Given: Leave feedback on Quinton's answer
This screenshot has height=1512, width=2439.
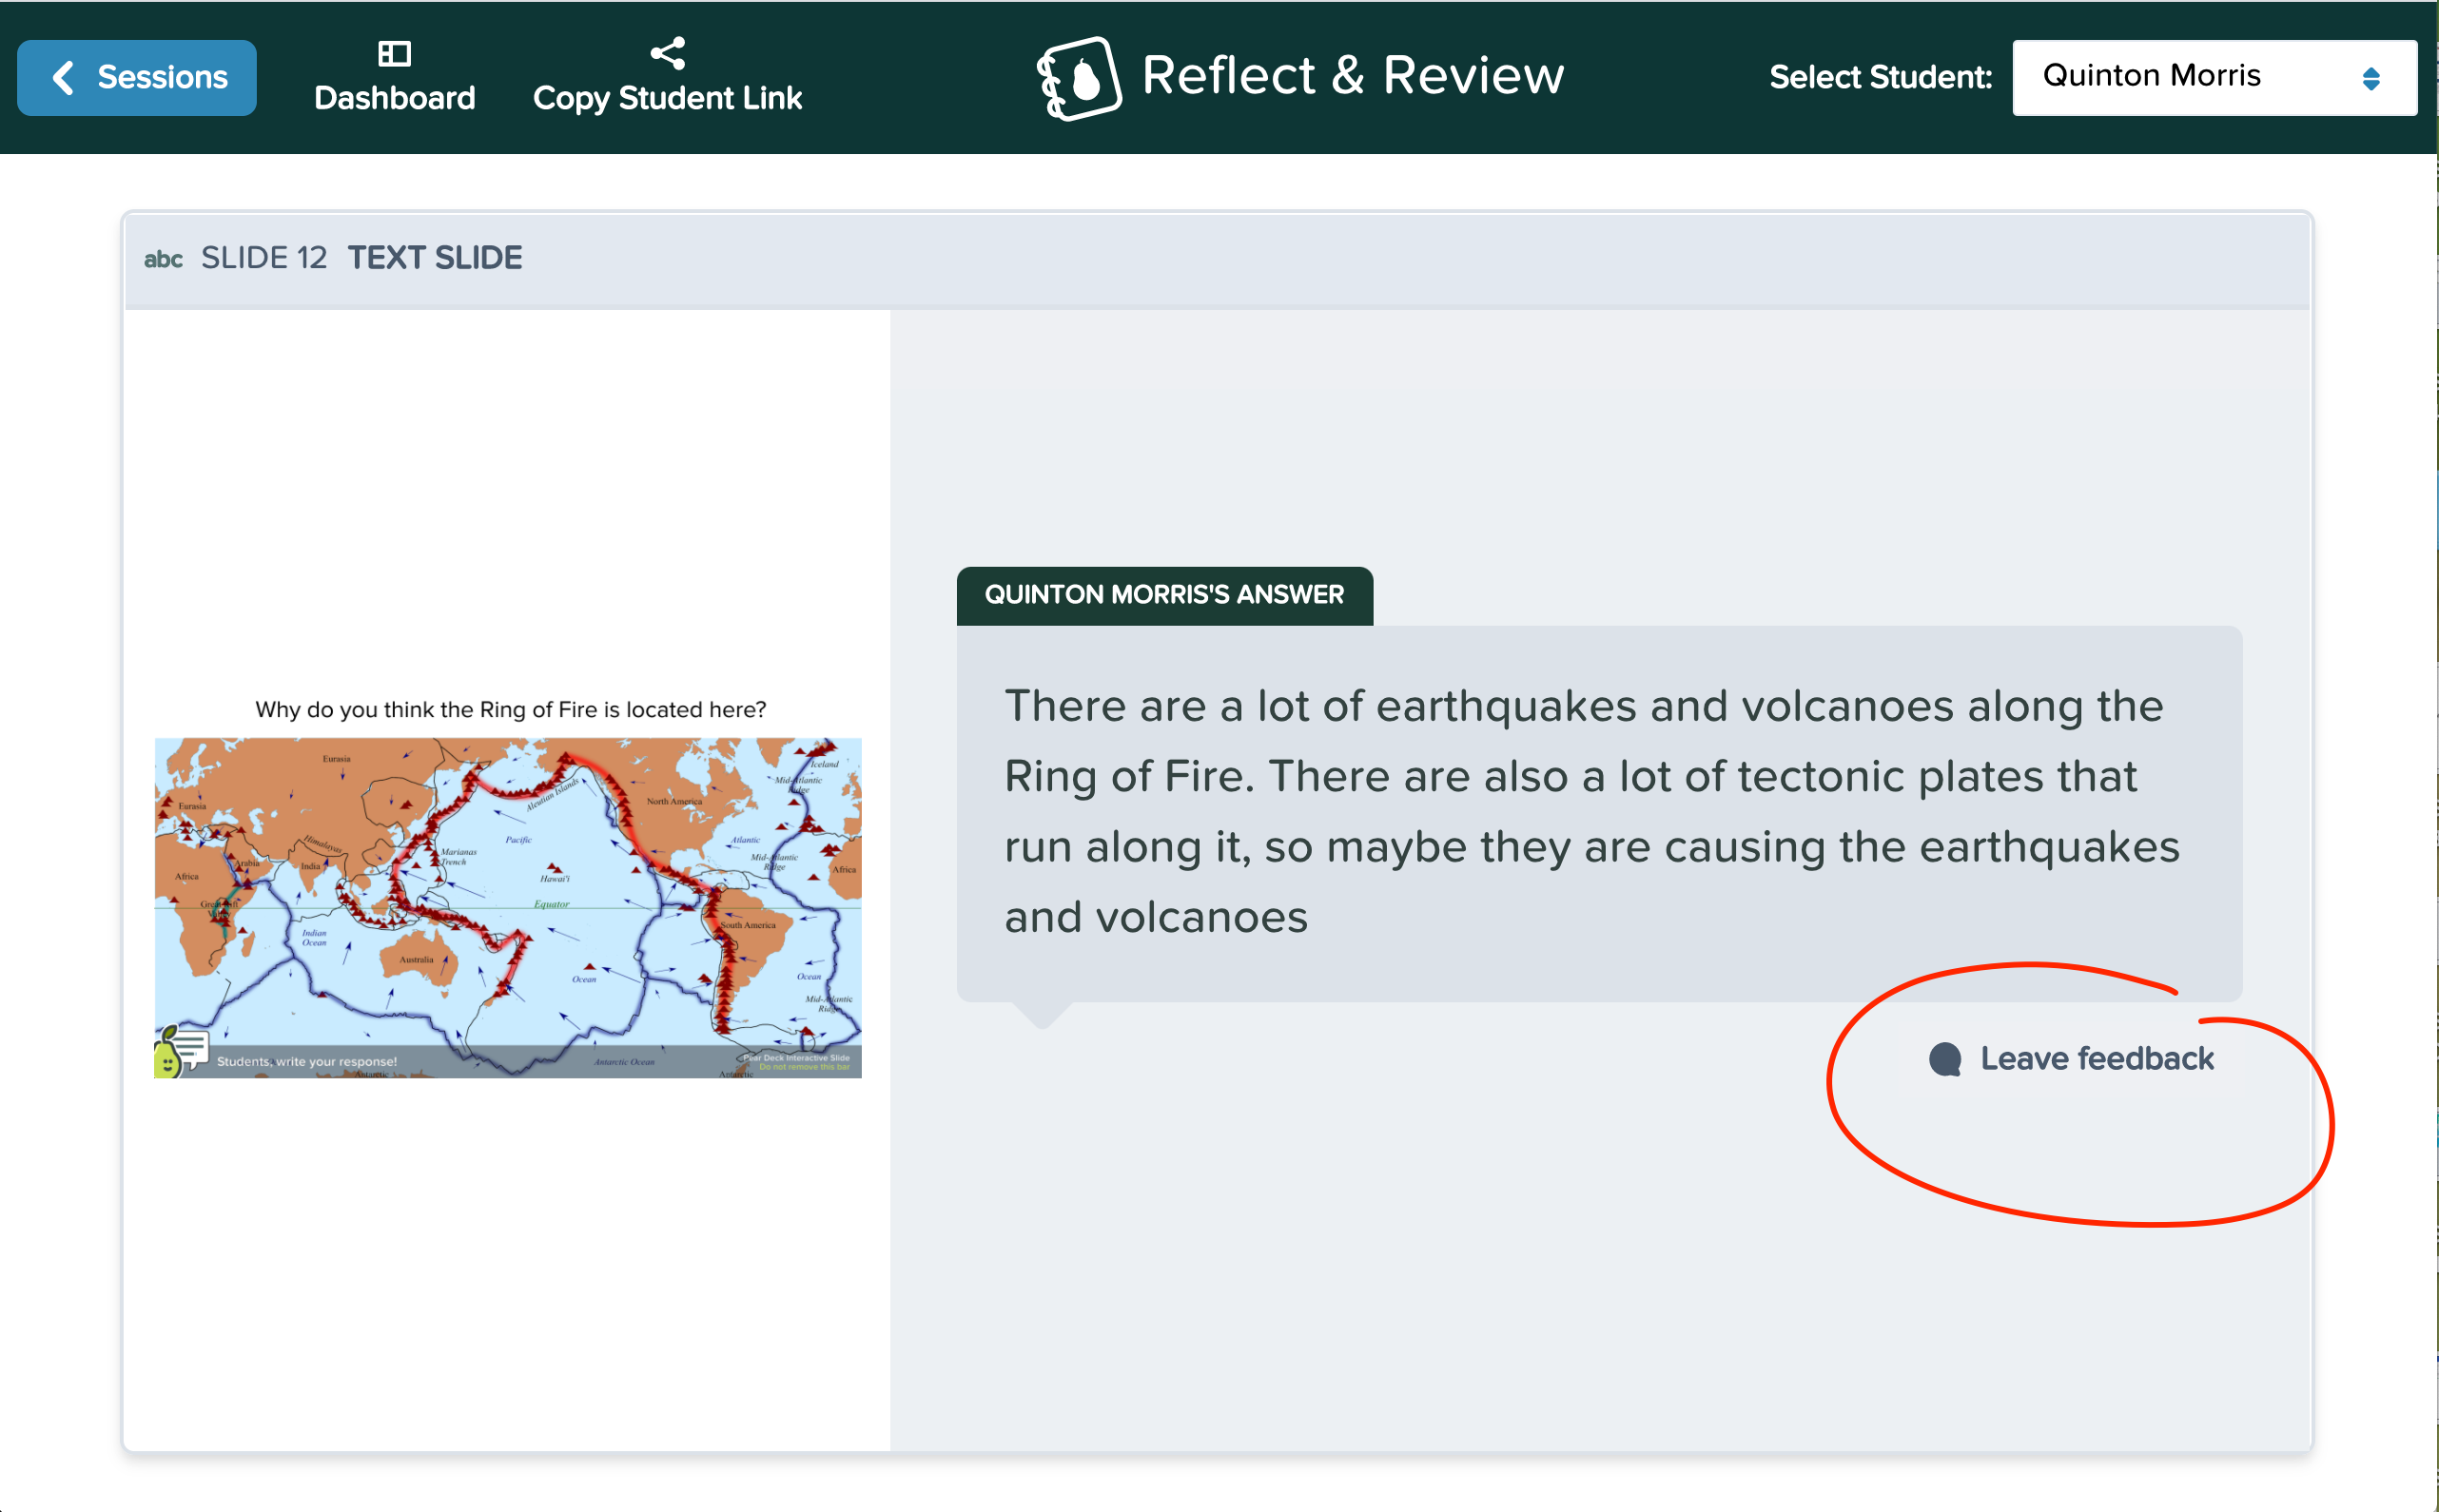Looking at the screenshot, I should pyautogui.click(x=2097, y=1058).
